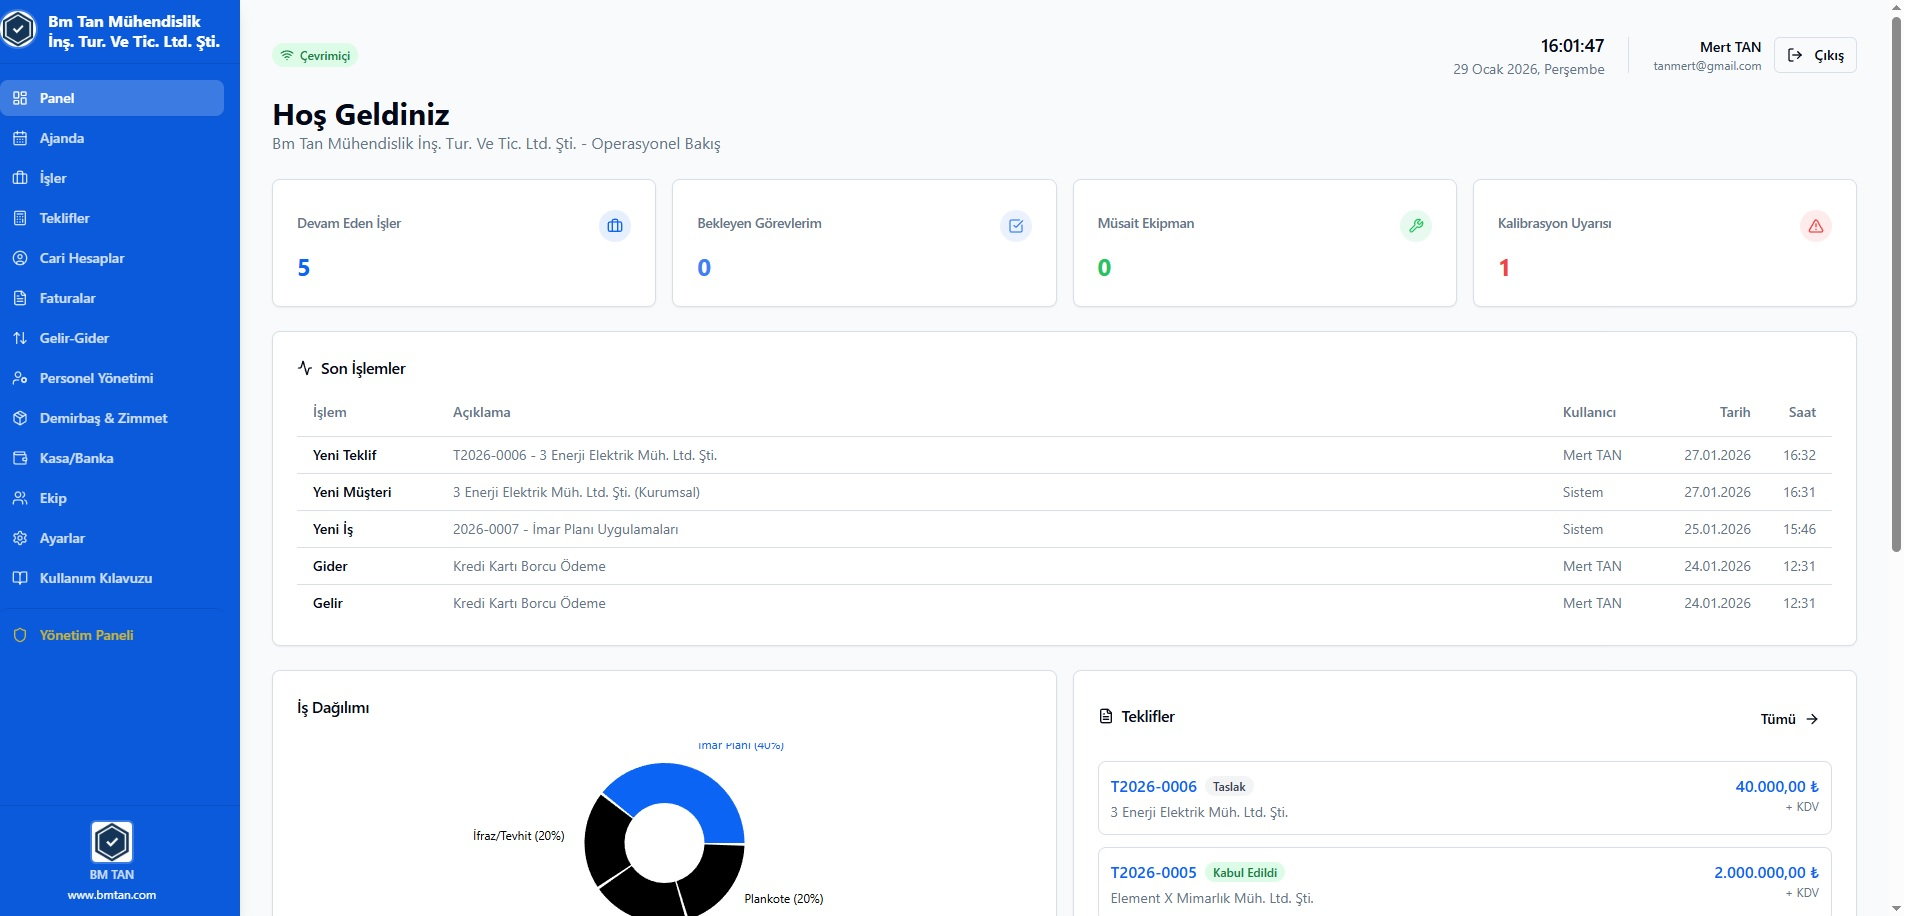
Task: Click the wrench icon in Müsait Ekipman card
Action: [1415, 226]
